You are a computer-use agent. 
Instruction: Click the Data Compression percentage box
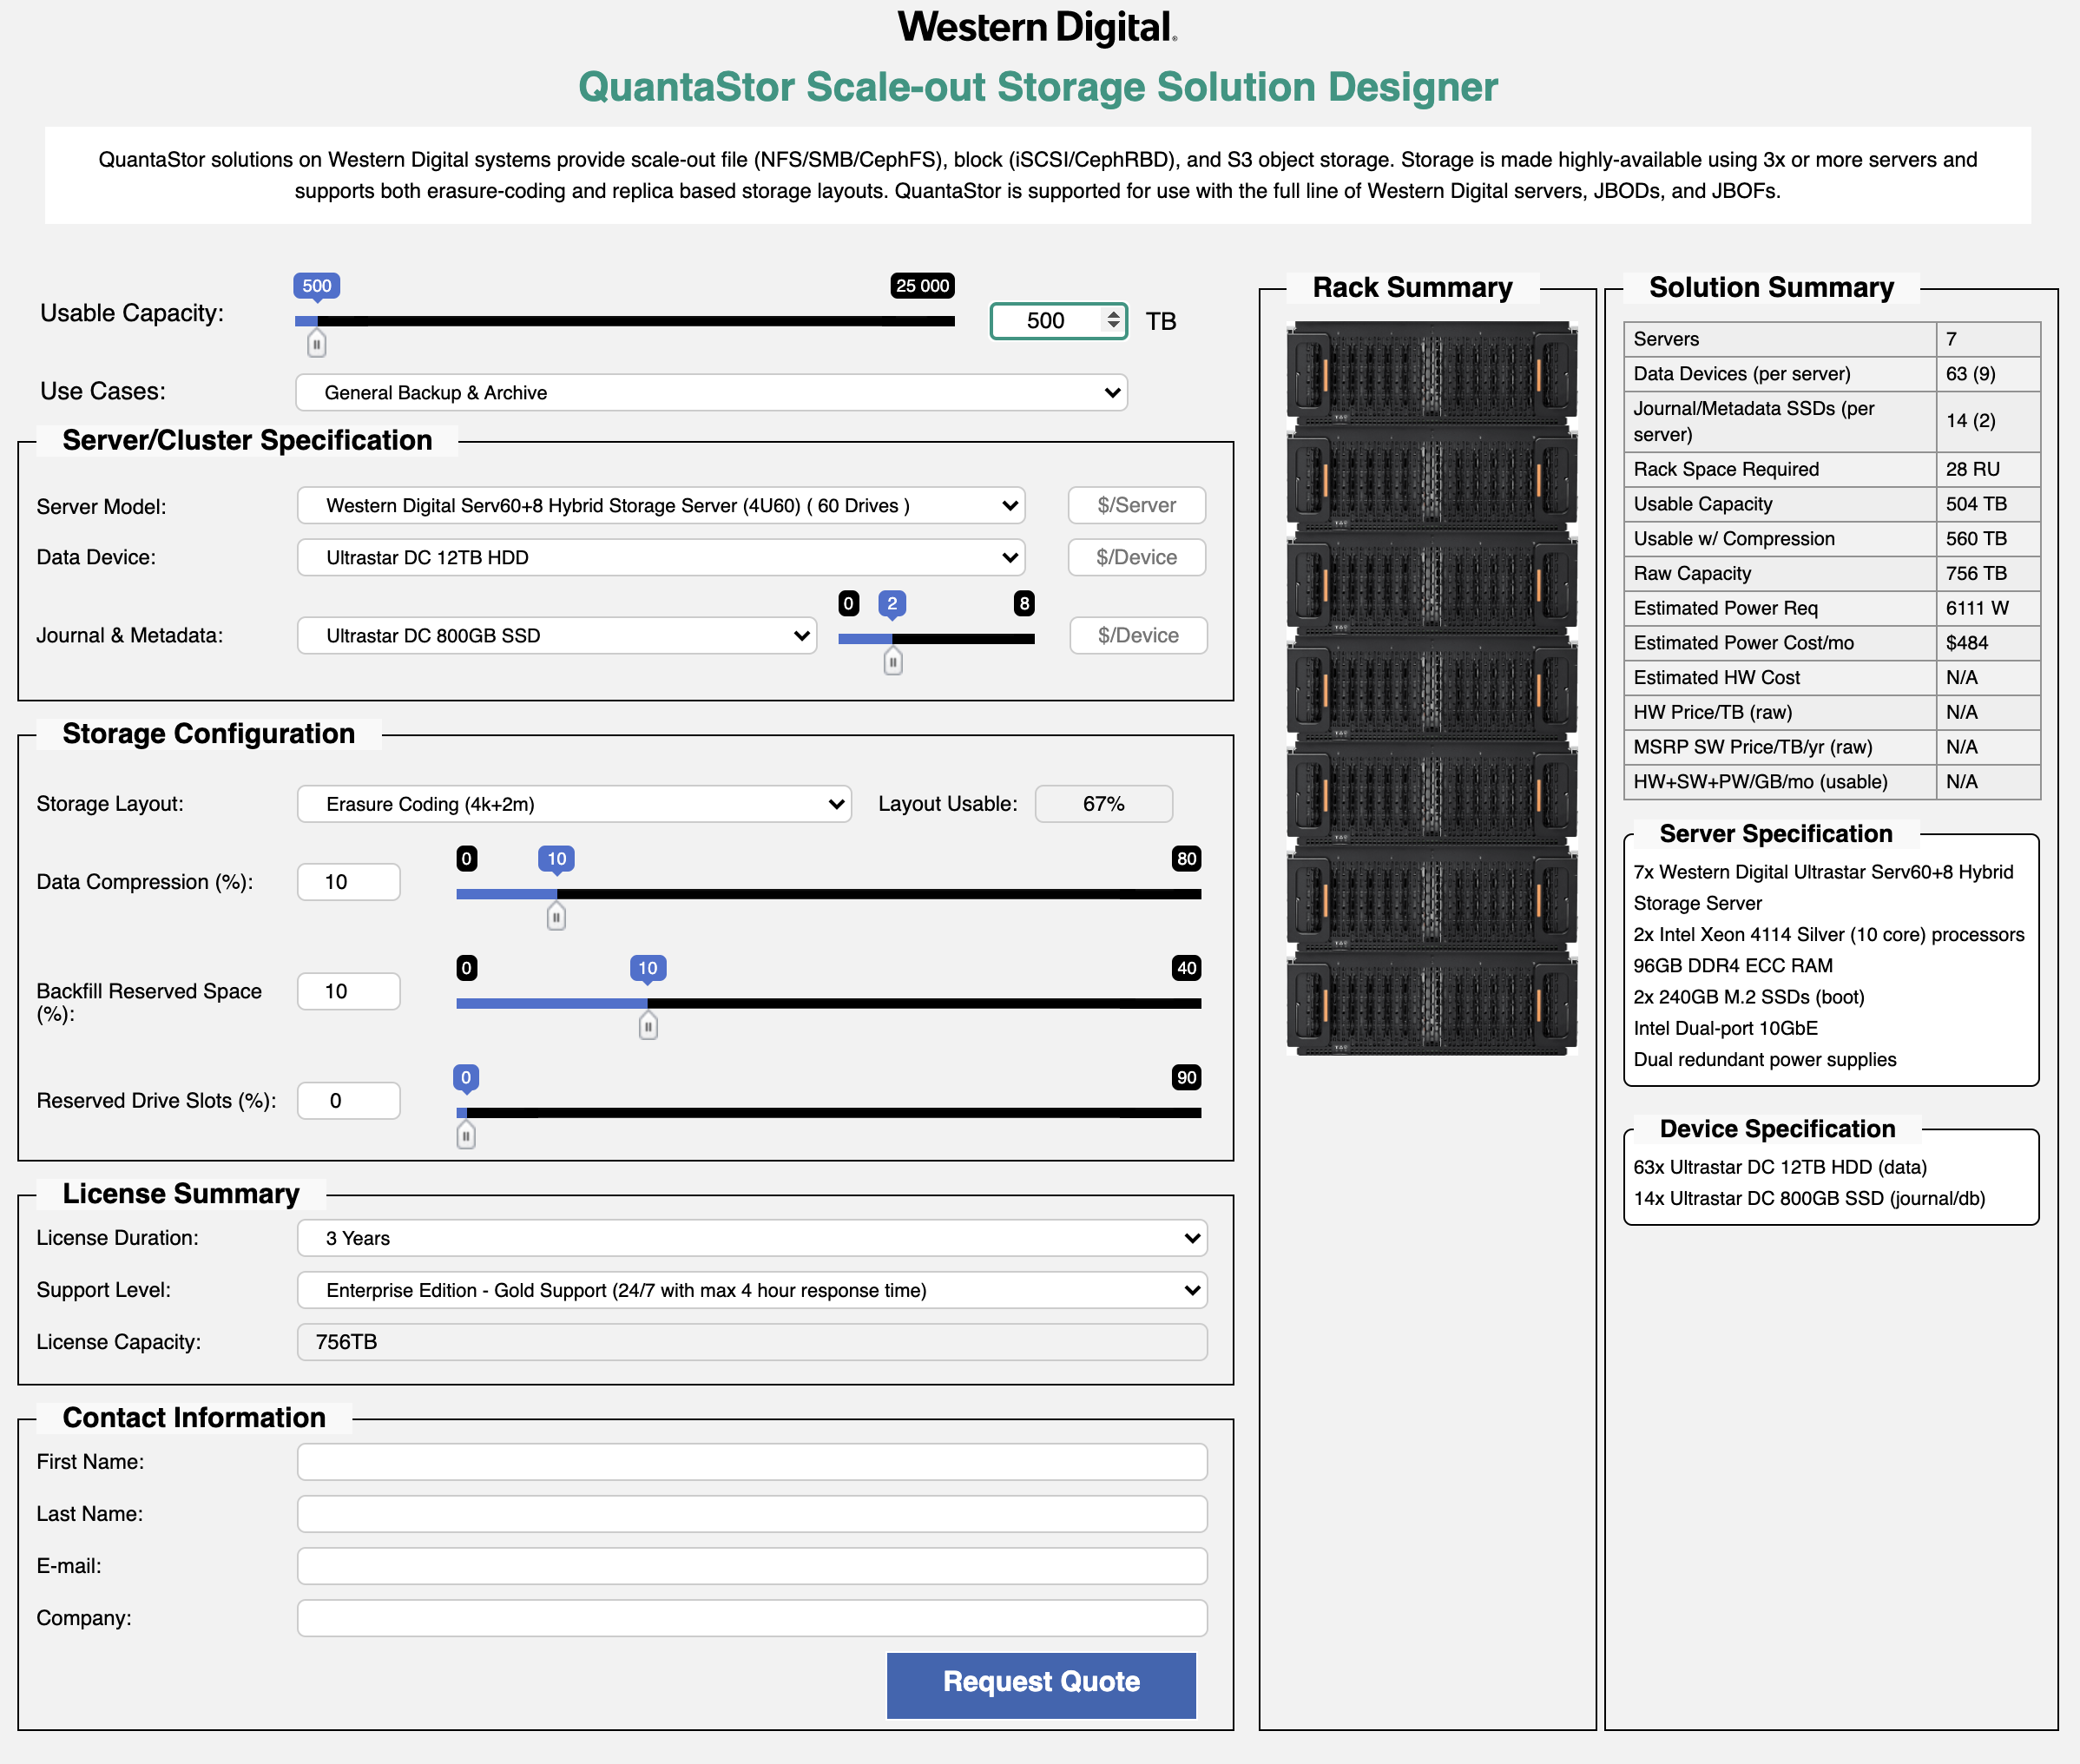(348, 882)
